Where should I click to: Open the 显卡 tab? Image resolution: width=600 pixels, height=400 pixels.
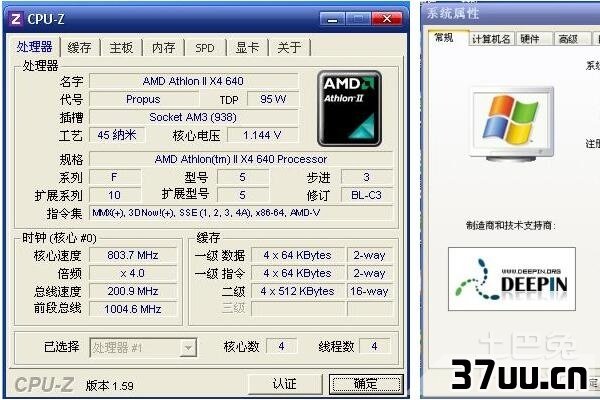tap(247, 48)
